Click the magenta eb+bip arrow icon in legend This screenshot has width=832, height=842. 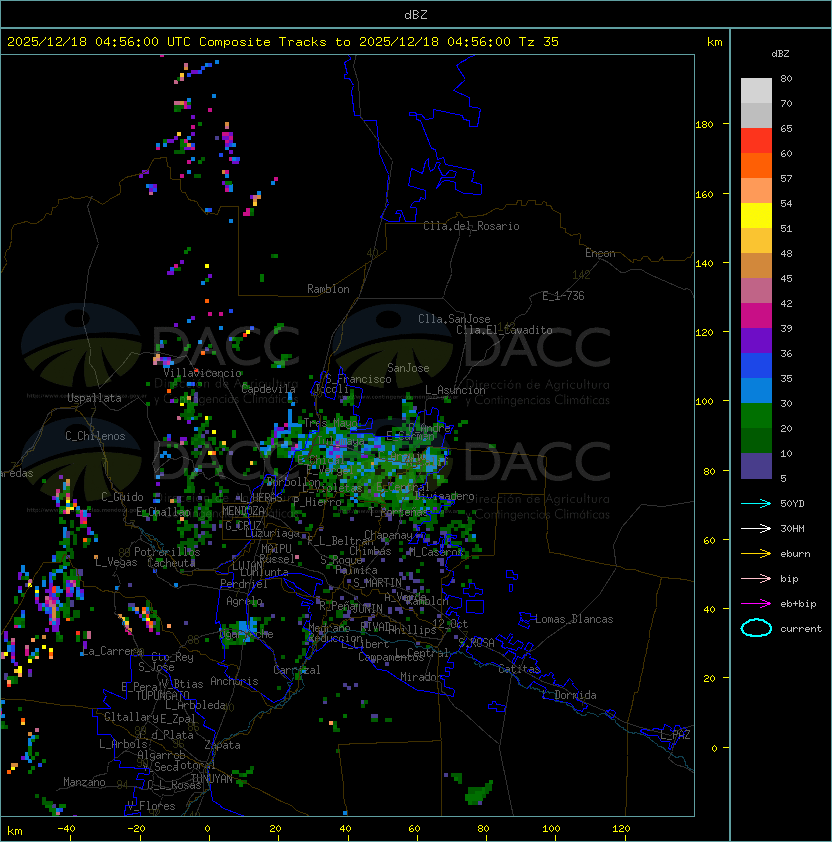[756, 604]
